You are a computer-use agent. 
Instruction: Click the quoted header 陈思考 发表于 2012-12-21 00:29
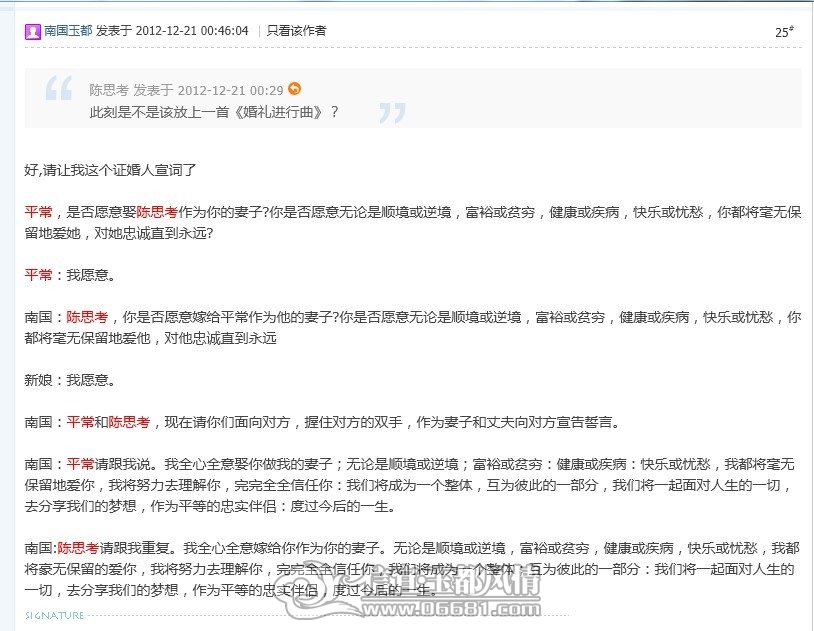click(x=186, y=90)
